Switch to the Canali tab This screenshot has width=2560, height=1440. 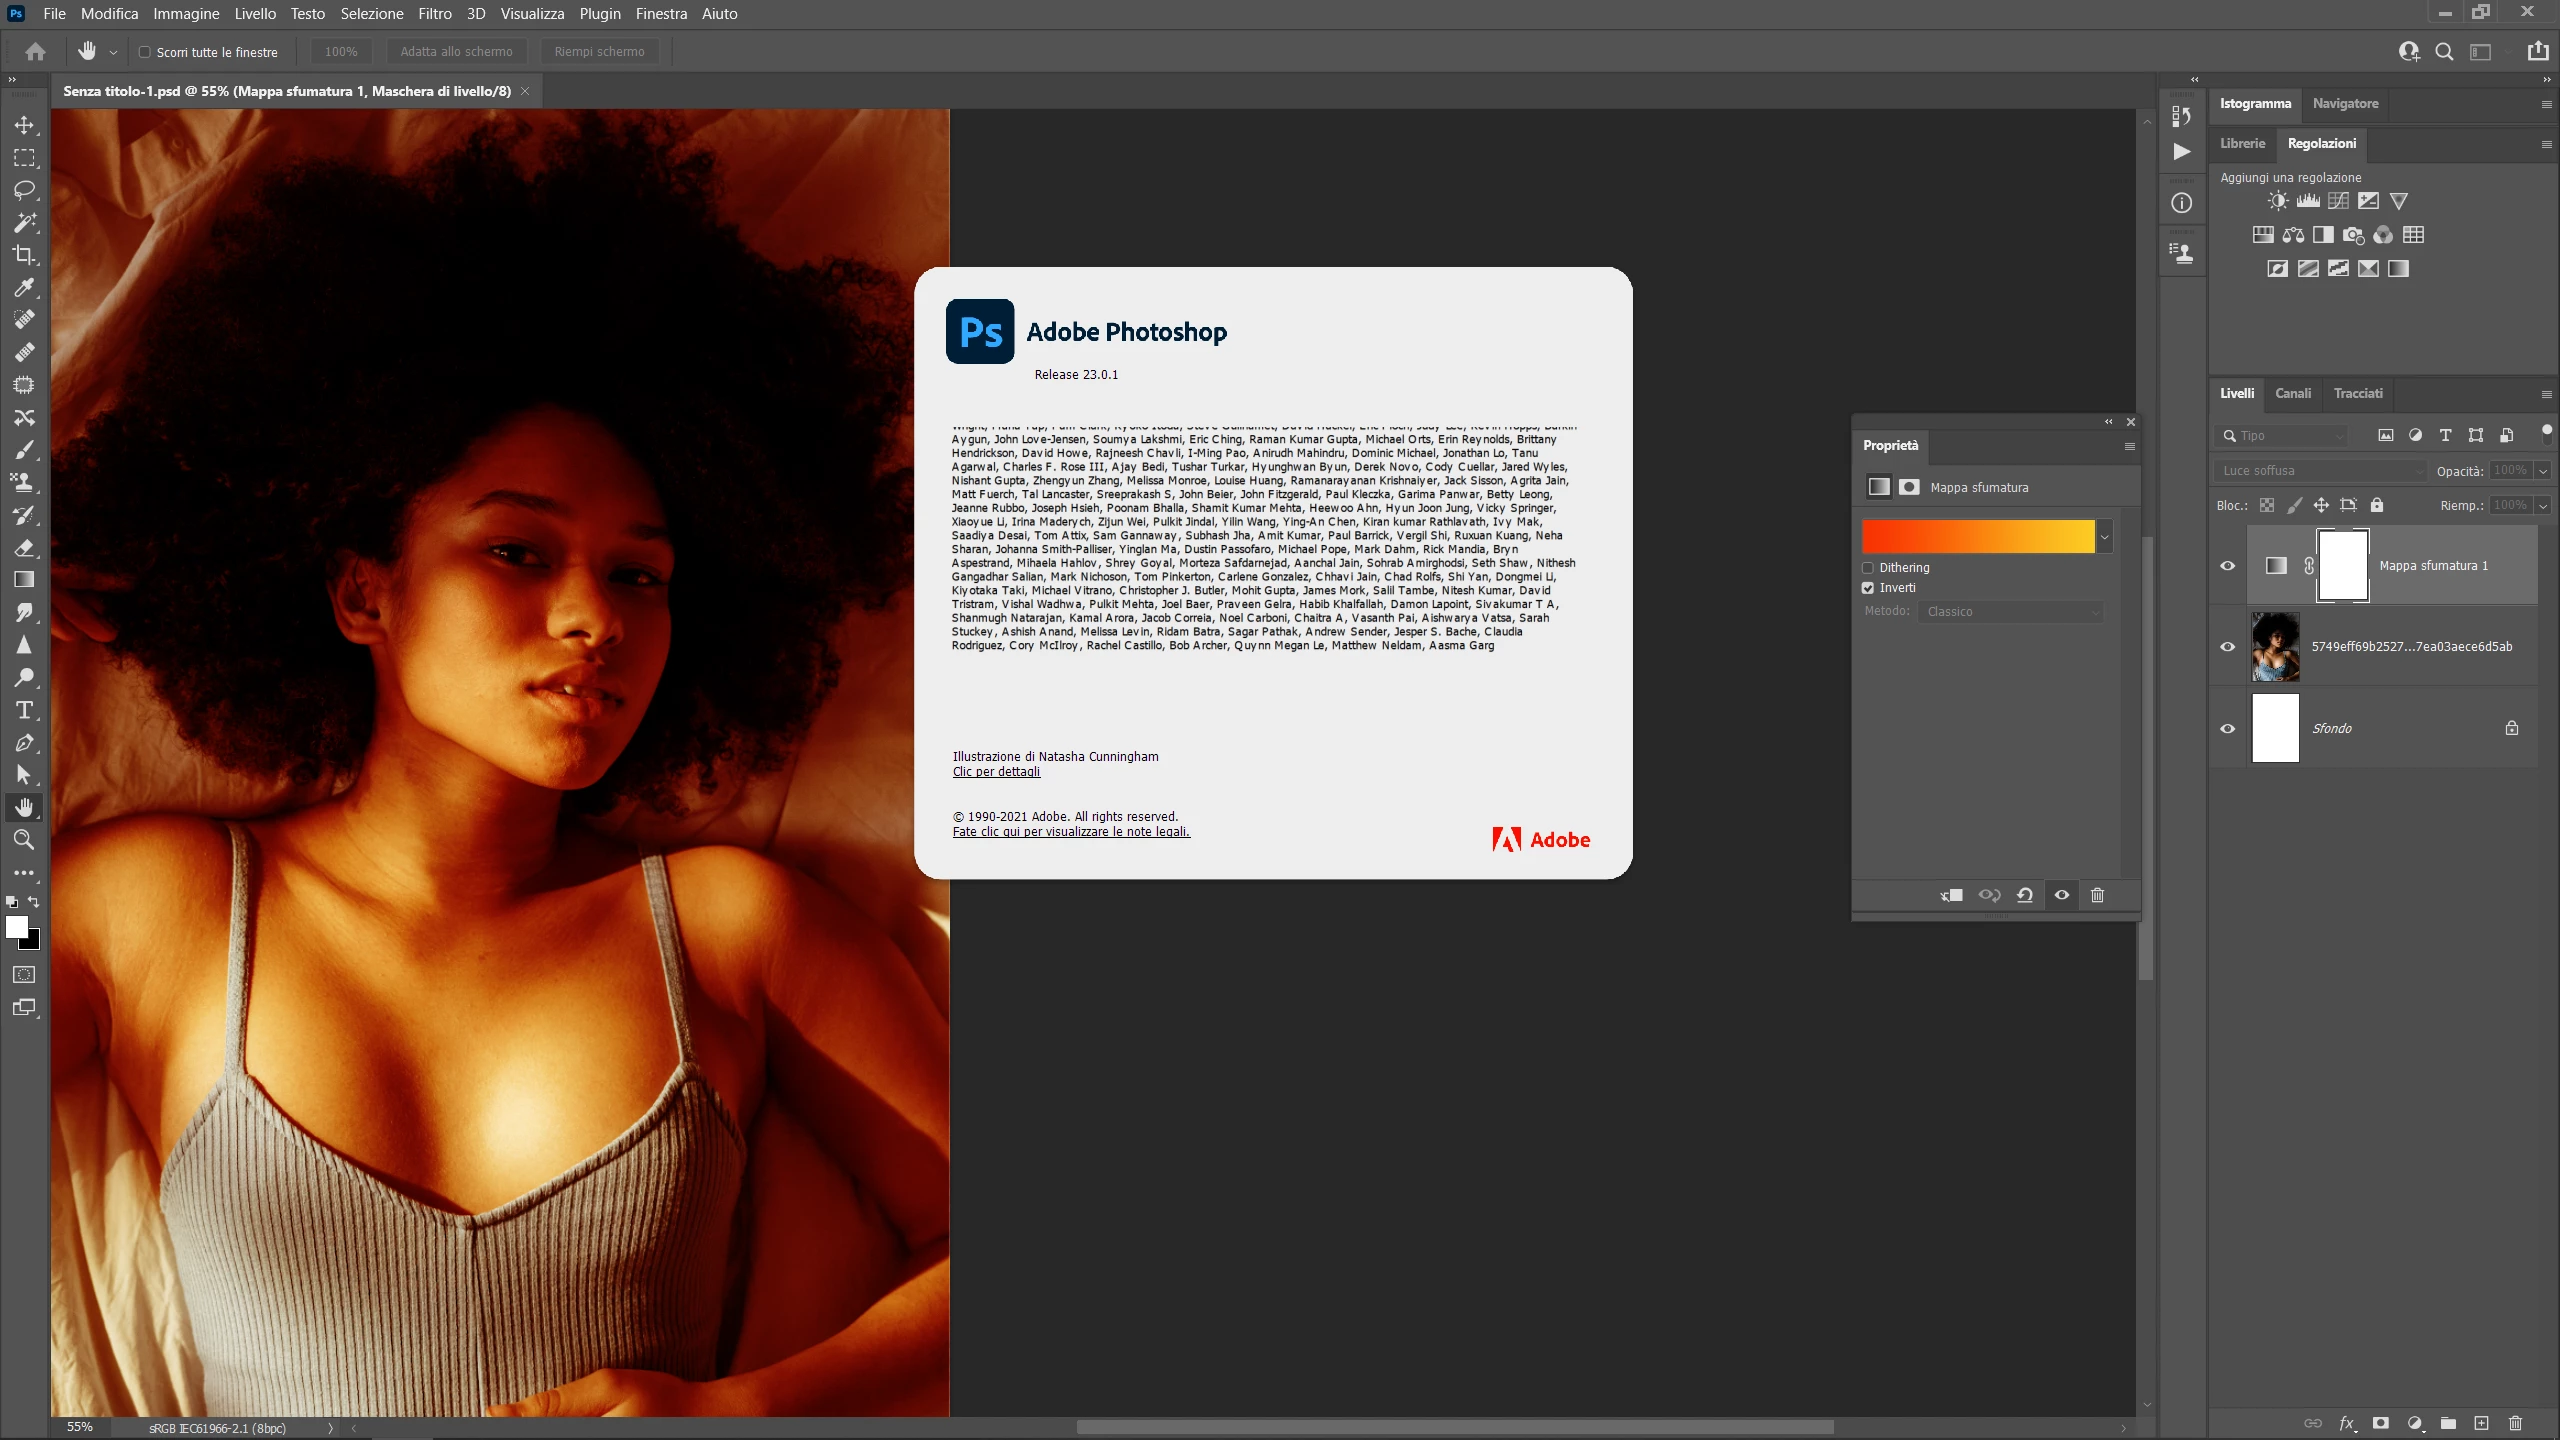[2292, 393]
